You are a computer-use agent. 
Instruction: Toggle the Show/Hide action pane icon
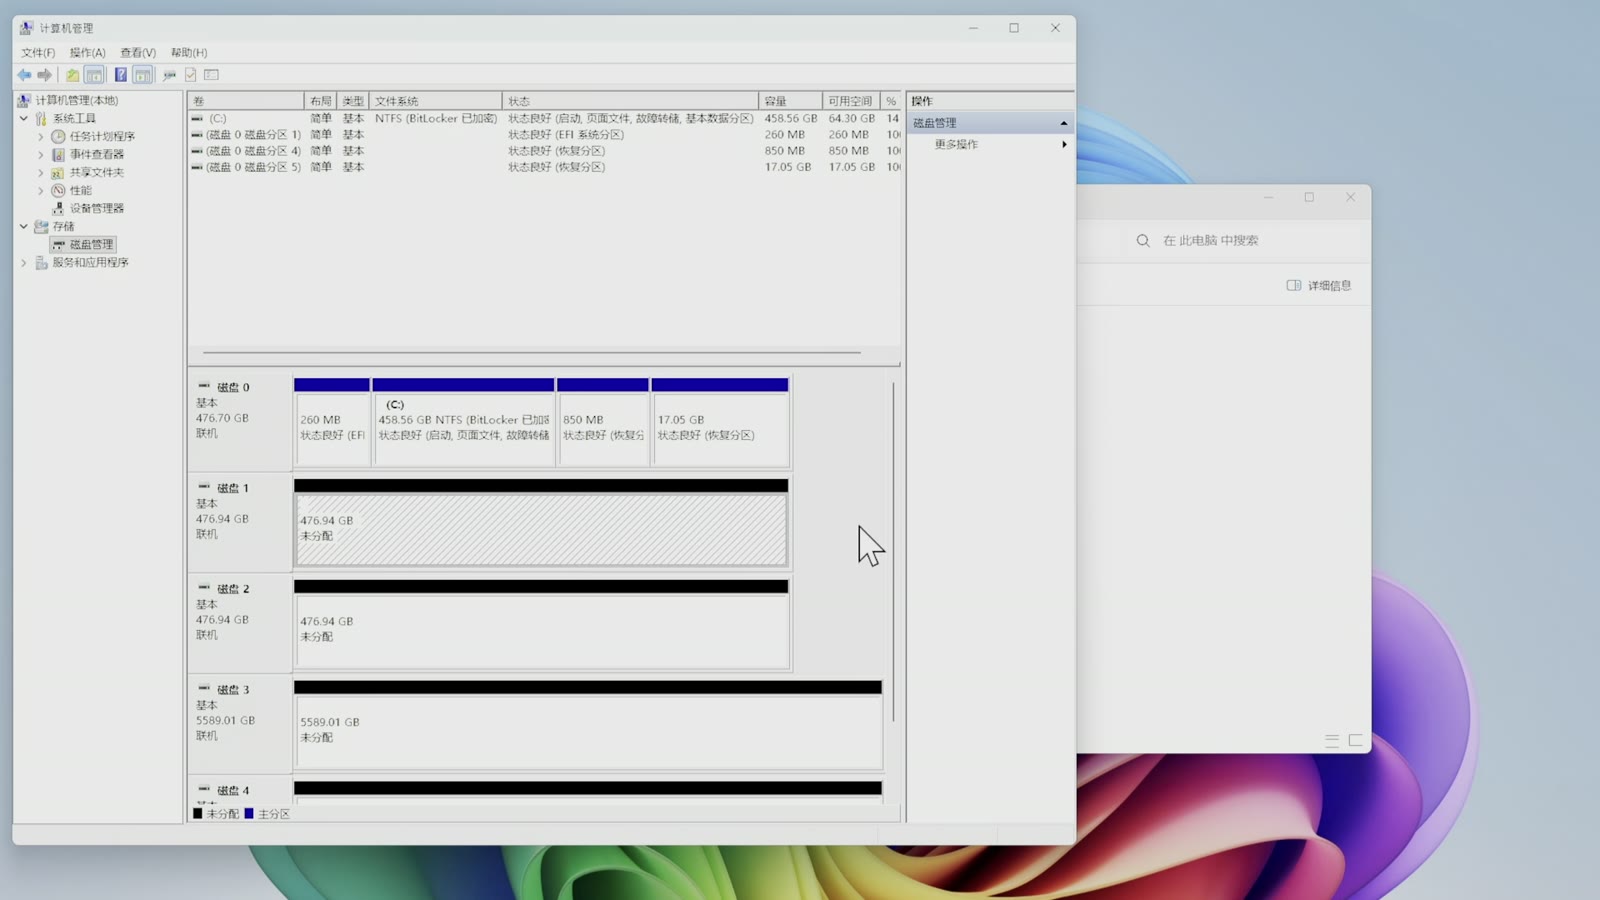coord(143,75)
